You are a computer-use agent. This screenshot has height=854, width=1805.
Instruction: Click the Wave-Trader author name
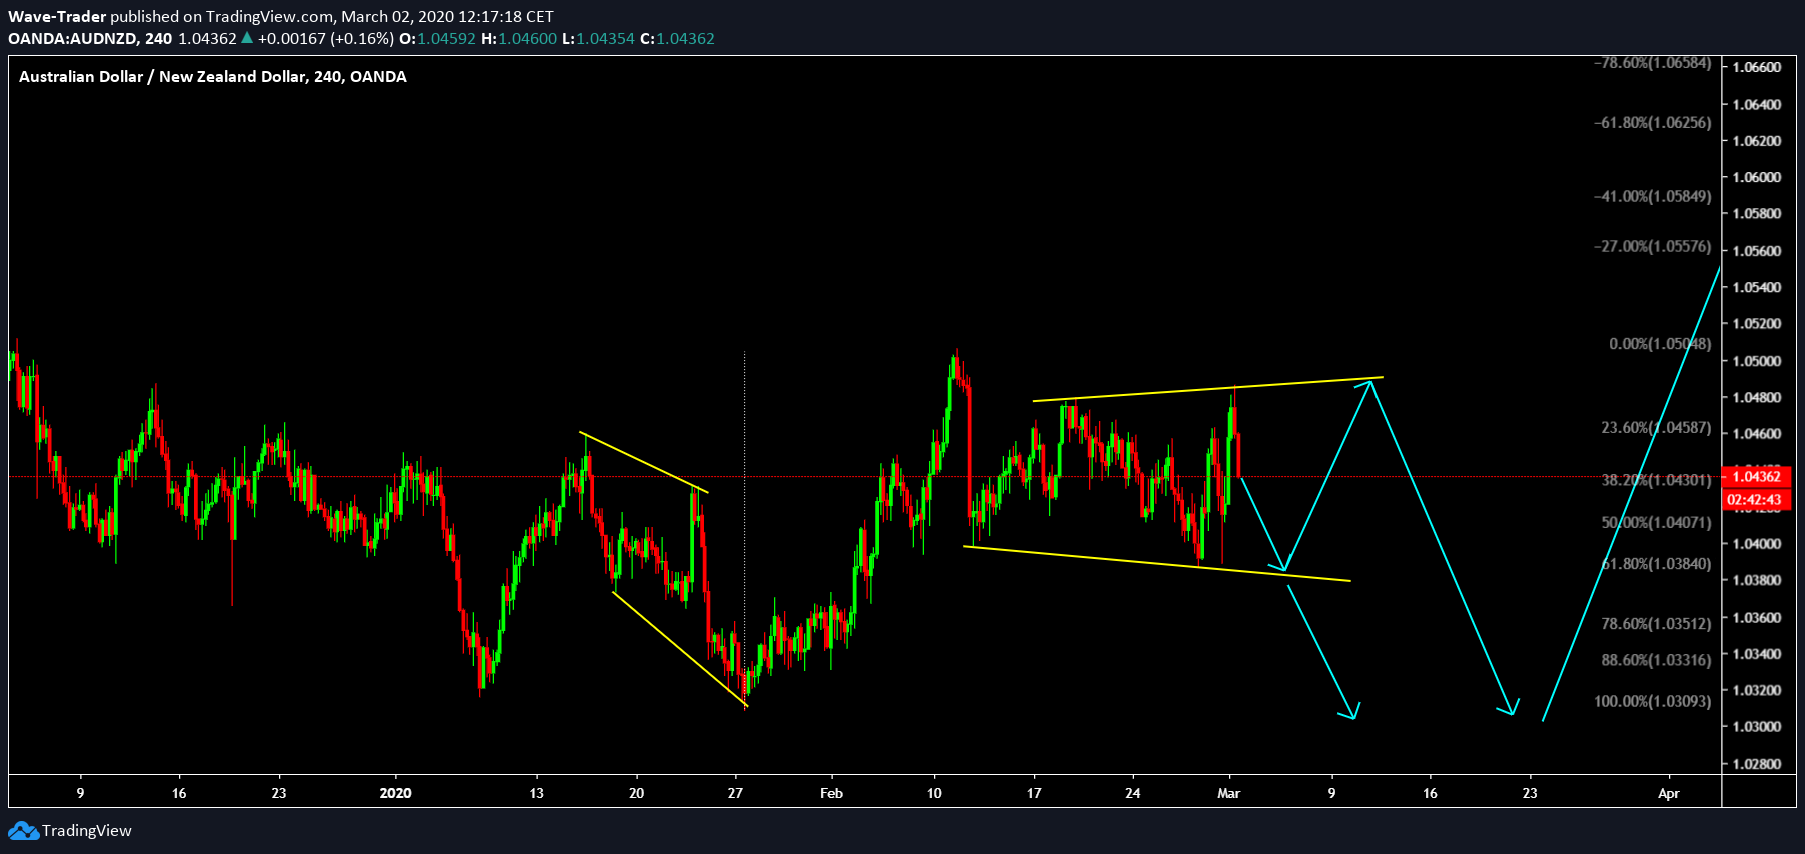[57, 17]
